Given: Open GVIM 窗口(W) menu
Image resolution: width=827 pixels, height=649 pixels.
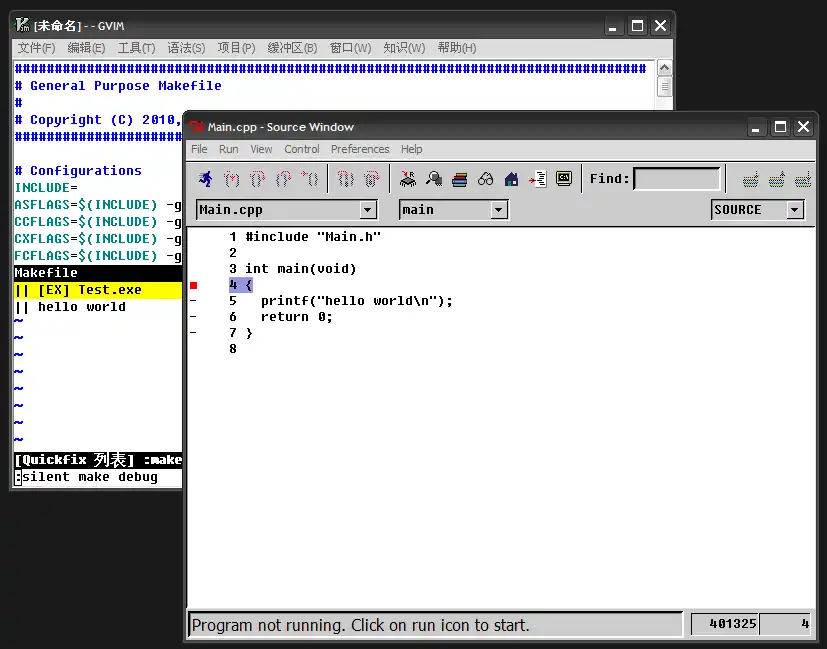Looking at the screenshot, I should (350, 48).
